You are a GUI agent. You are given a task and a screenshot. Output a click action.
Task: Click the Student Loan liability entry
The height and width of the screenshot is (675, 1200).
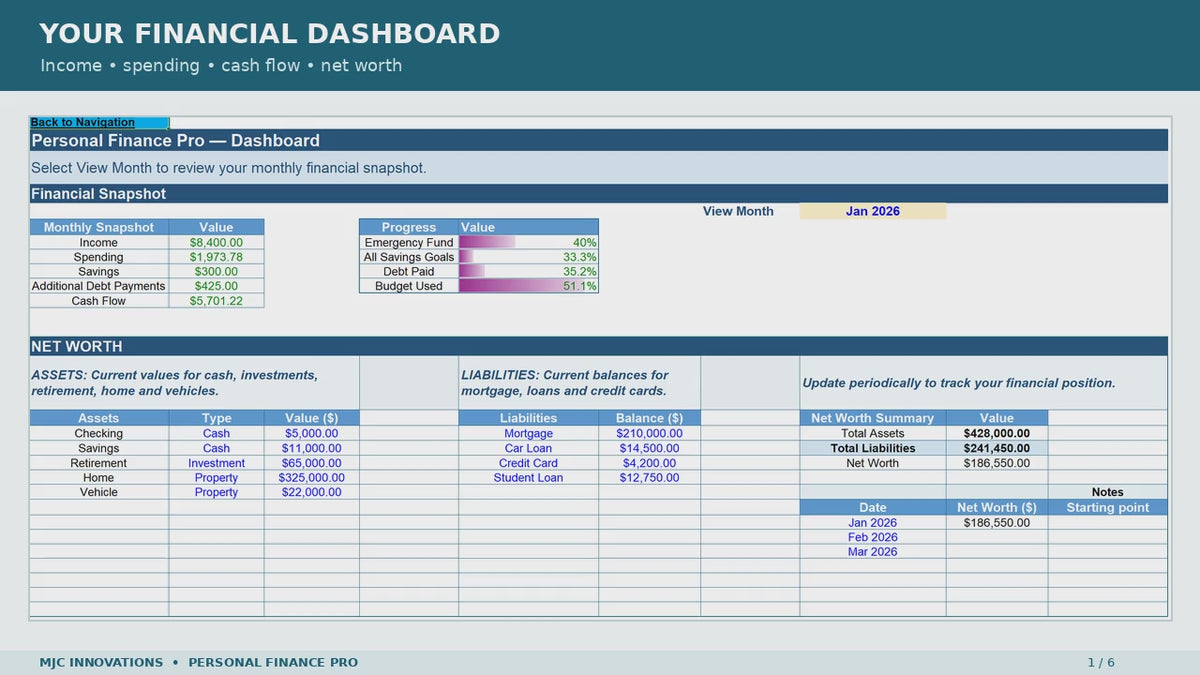pyautogui.click(x=528, y=477)
